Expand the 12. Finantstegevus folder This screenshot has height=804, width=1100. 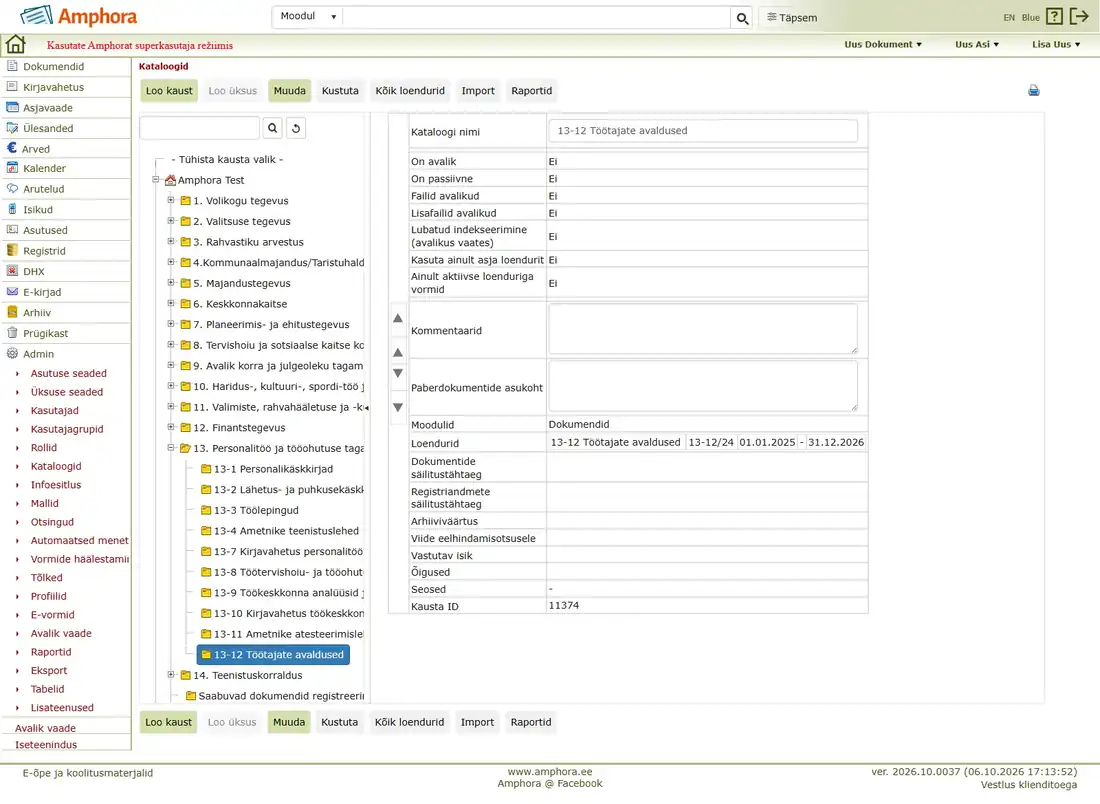click(x=170, y=427)
